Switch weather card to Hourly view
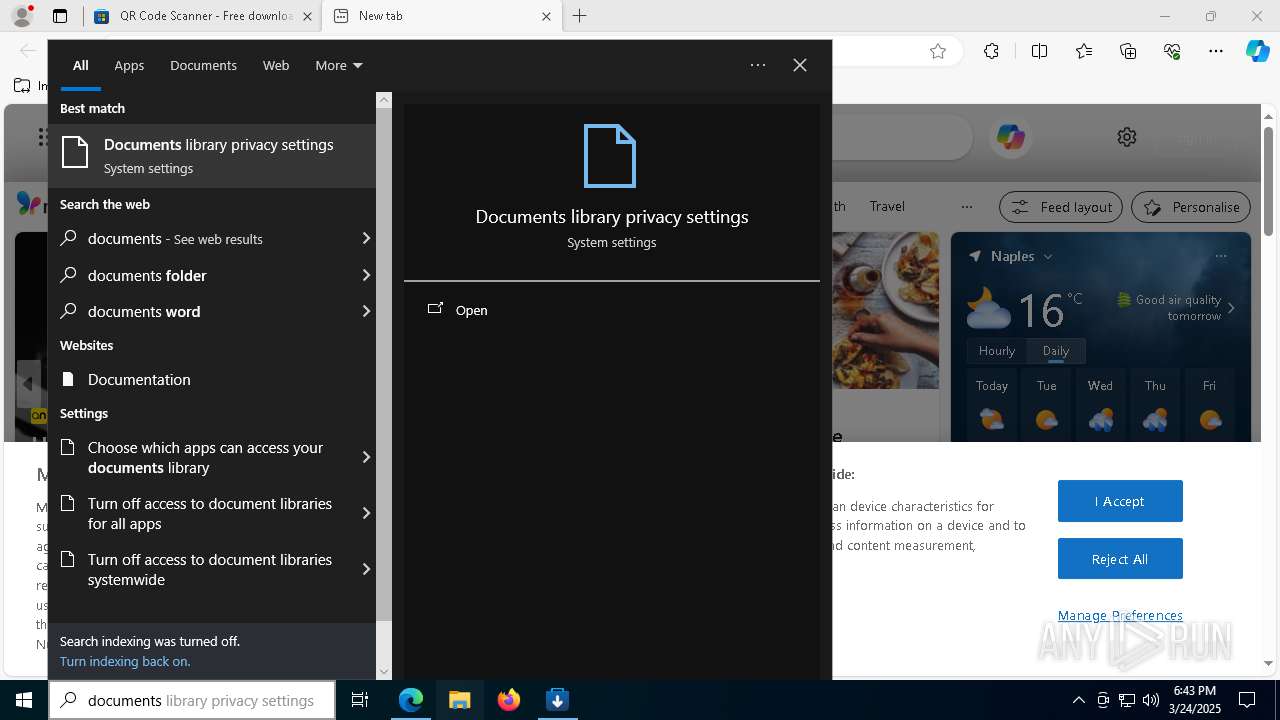The height and width of the screenshot is (720, 1280). click(997, 351)
